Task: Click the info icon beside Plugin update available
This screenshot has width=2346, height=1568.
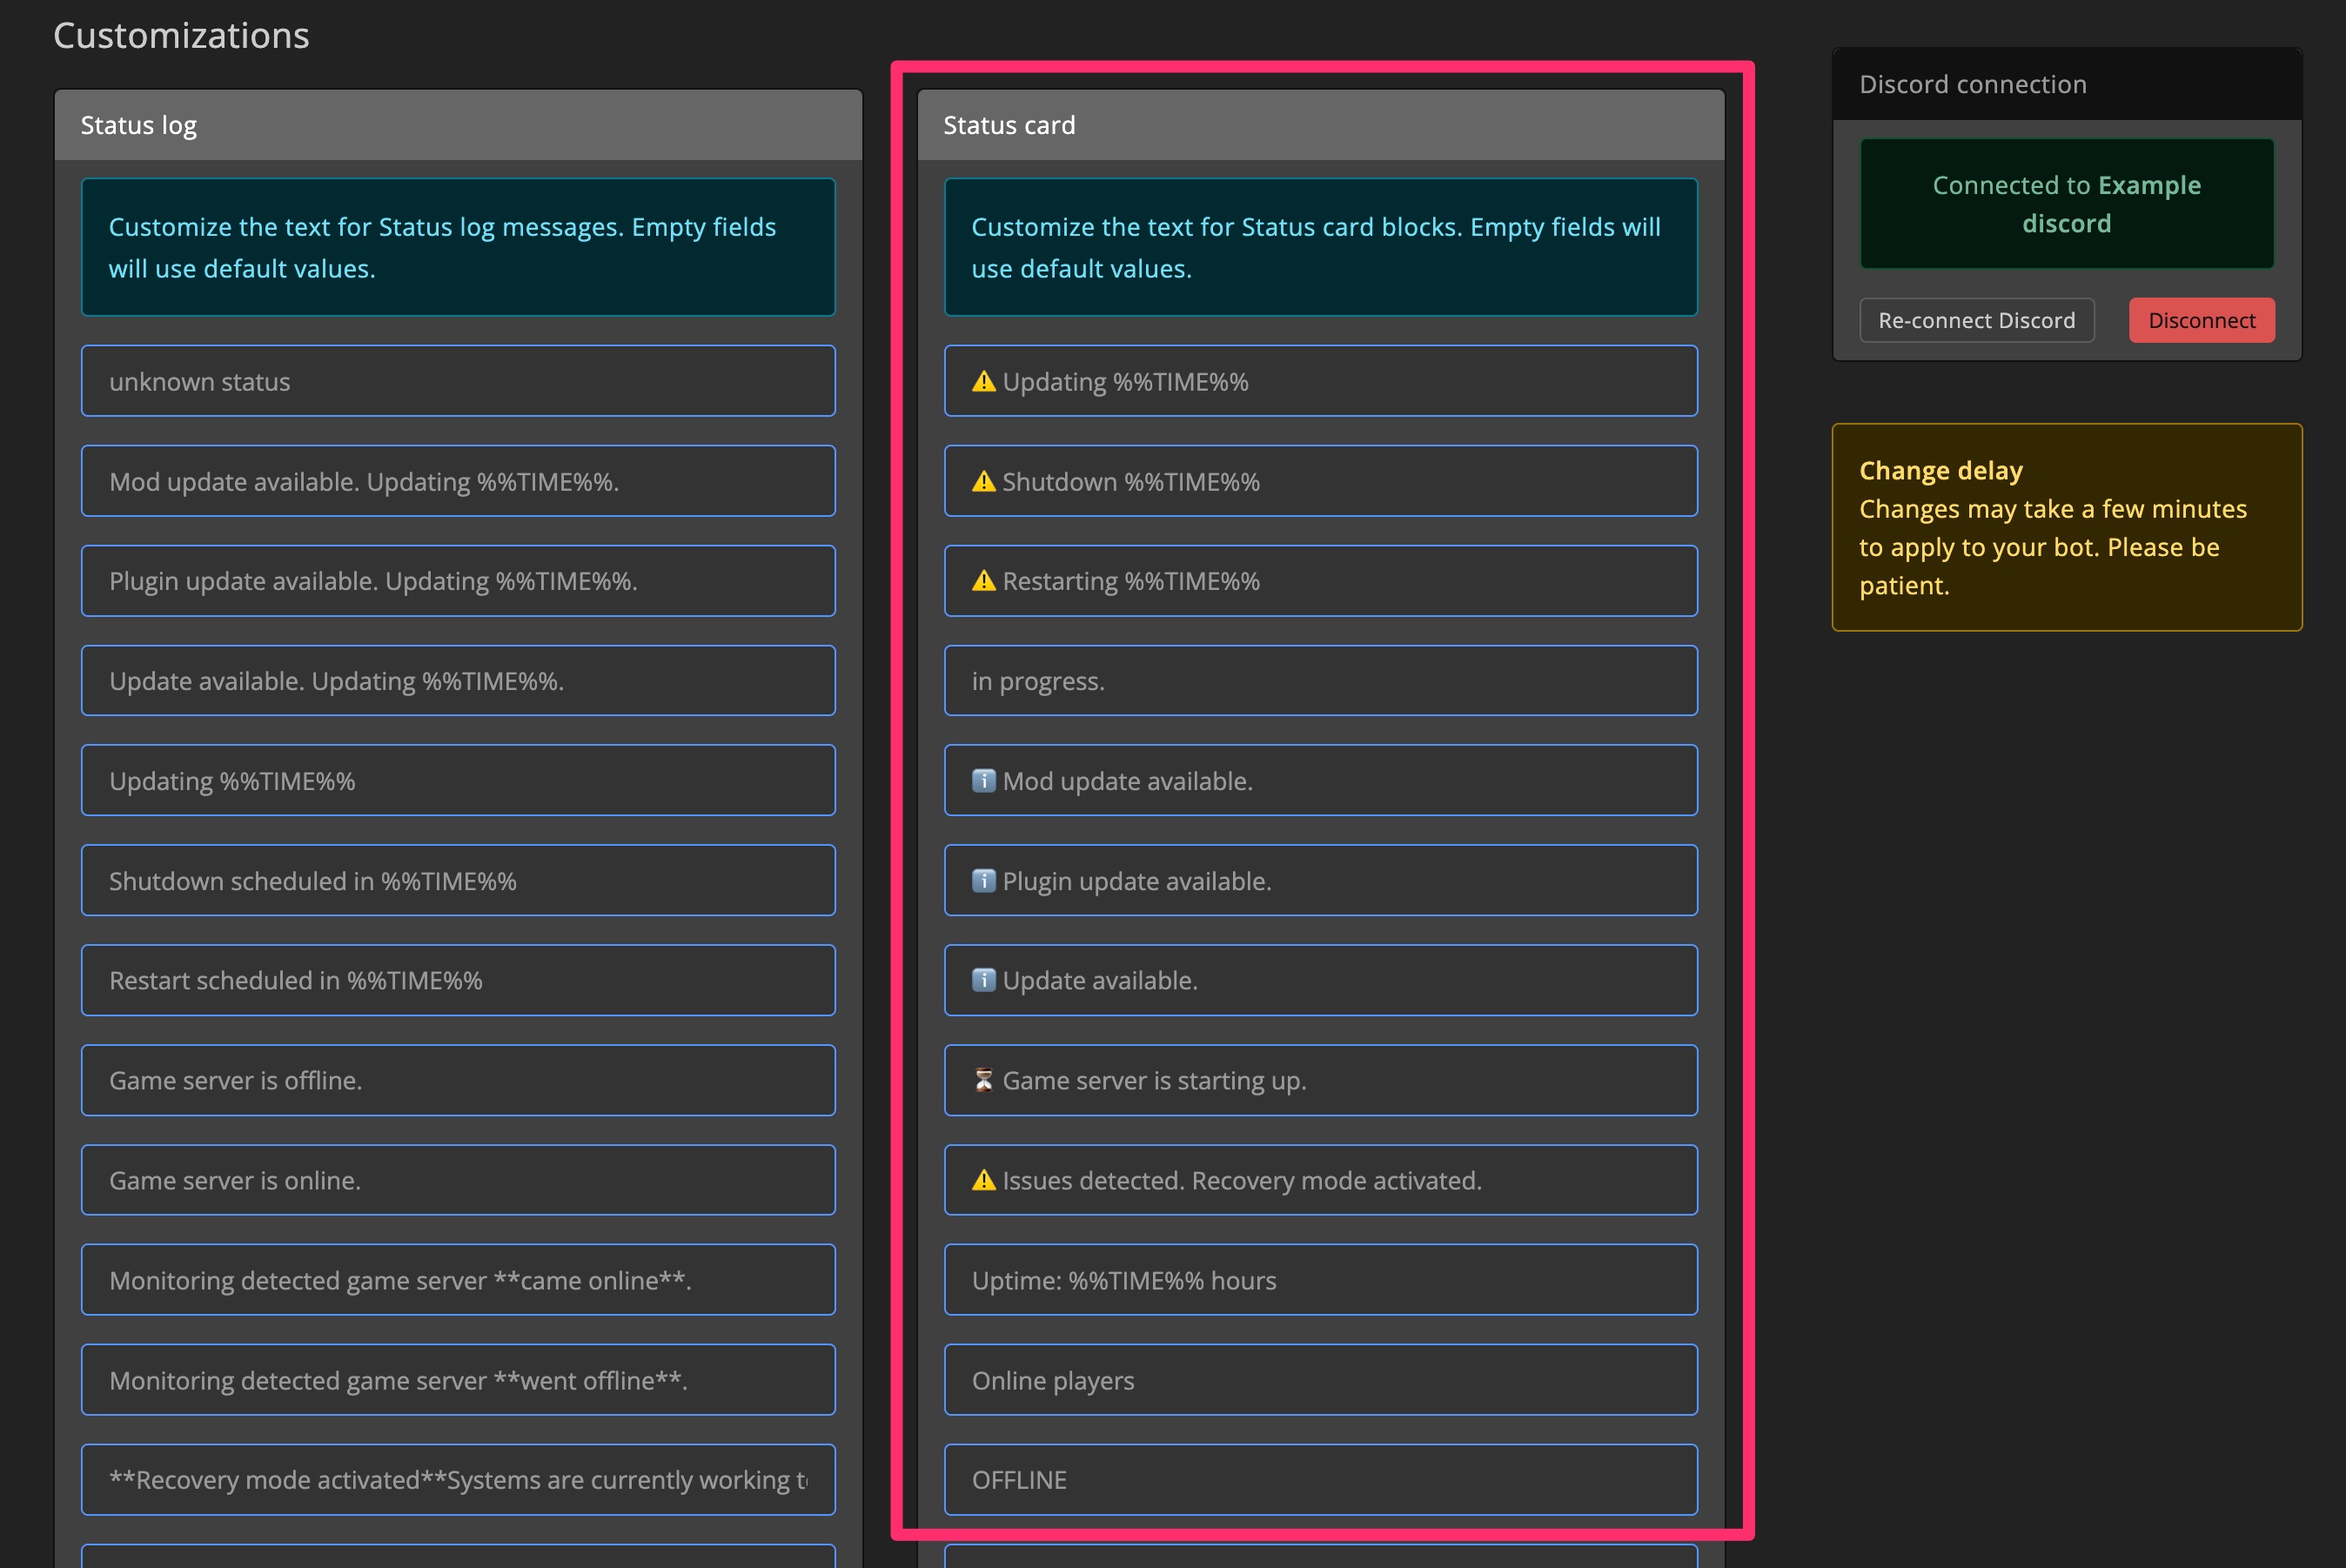Action: (983, 880)
